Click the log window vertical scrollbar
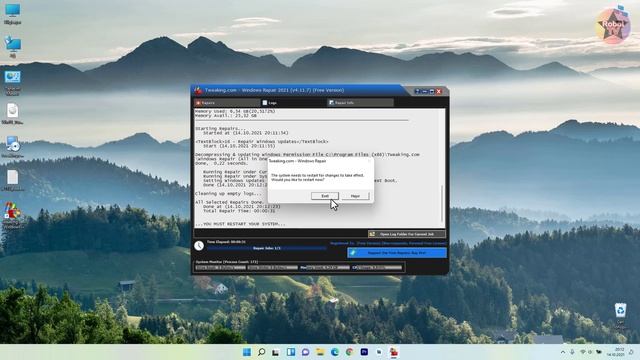640x360 pixels. pyautogui.click(x=442, y=203)
